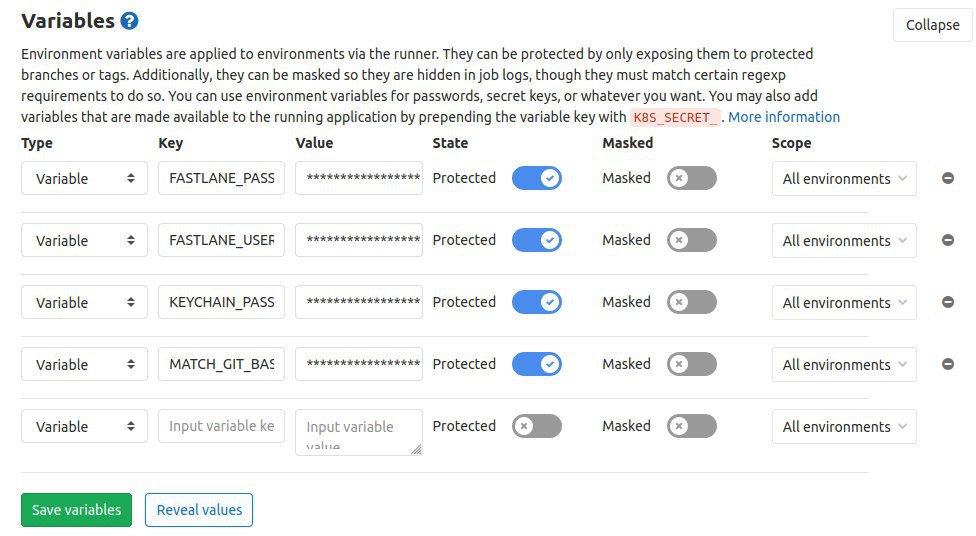Screen dimensions: 976x536
Task: Remove the KEYCHAIN_PASS variable row
Action: [x=947, y=302]
